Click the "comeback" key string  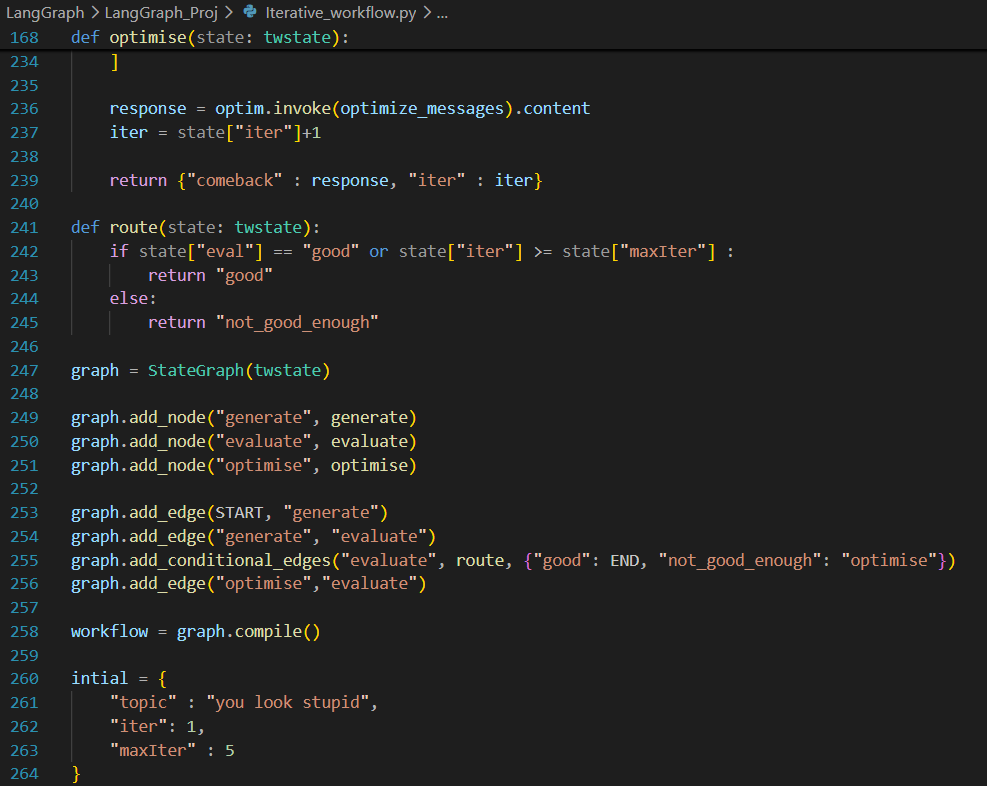(x=234, y=181)
